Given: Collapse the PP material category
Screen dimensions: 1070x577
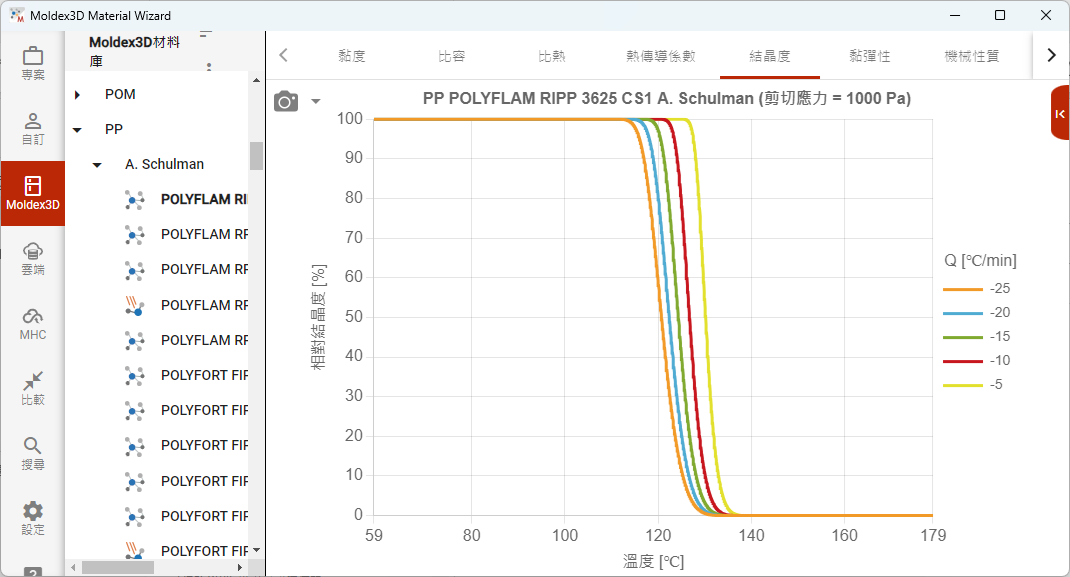Looking at the screenshot, I should tap(79, 129).
